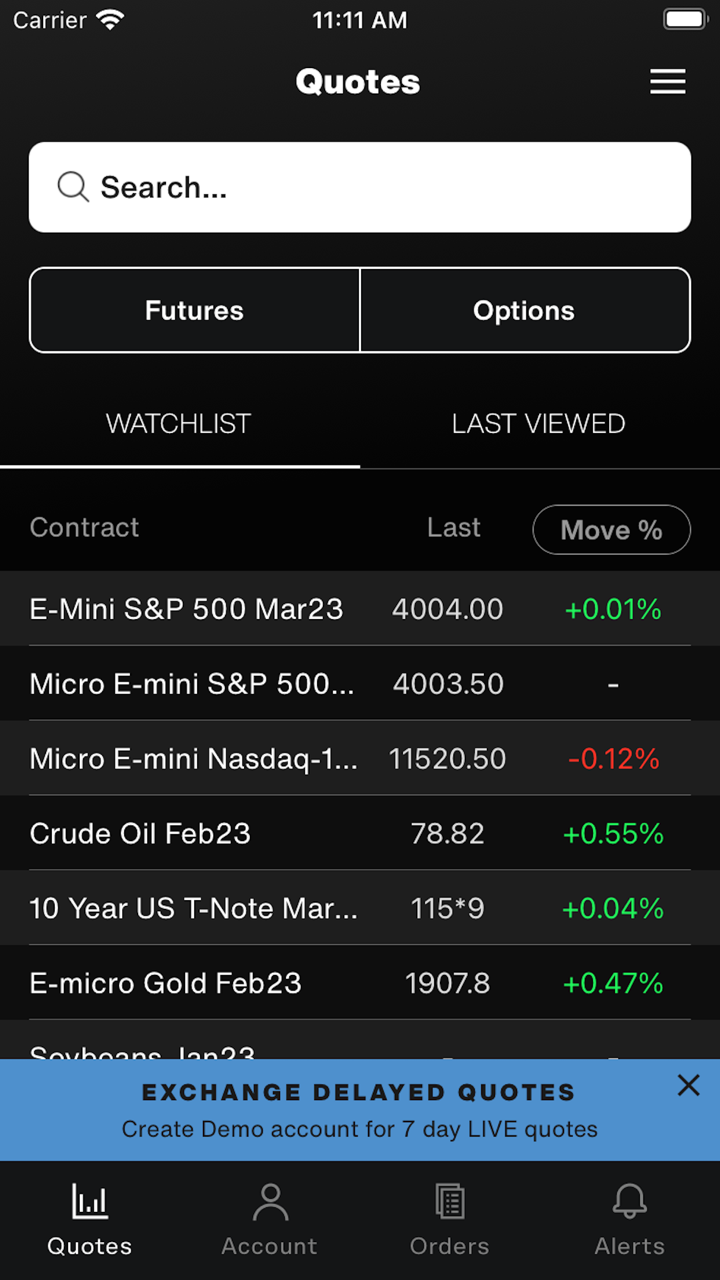Open Alerts bell icon
This screenshot has width=720, height=1280.
629,1201
